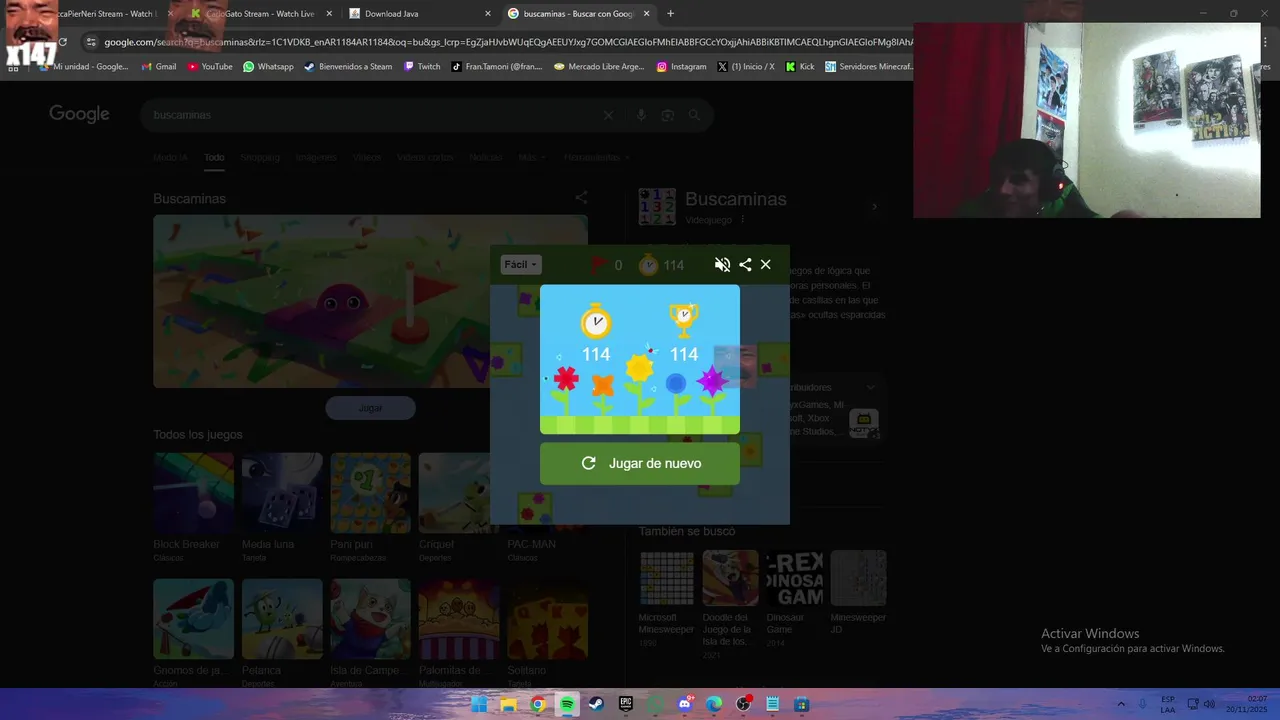Switch to the Modo IA tab
The width and height of the screenshot is (1280, 720).
pos(170,158)
